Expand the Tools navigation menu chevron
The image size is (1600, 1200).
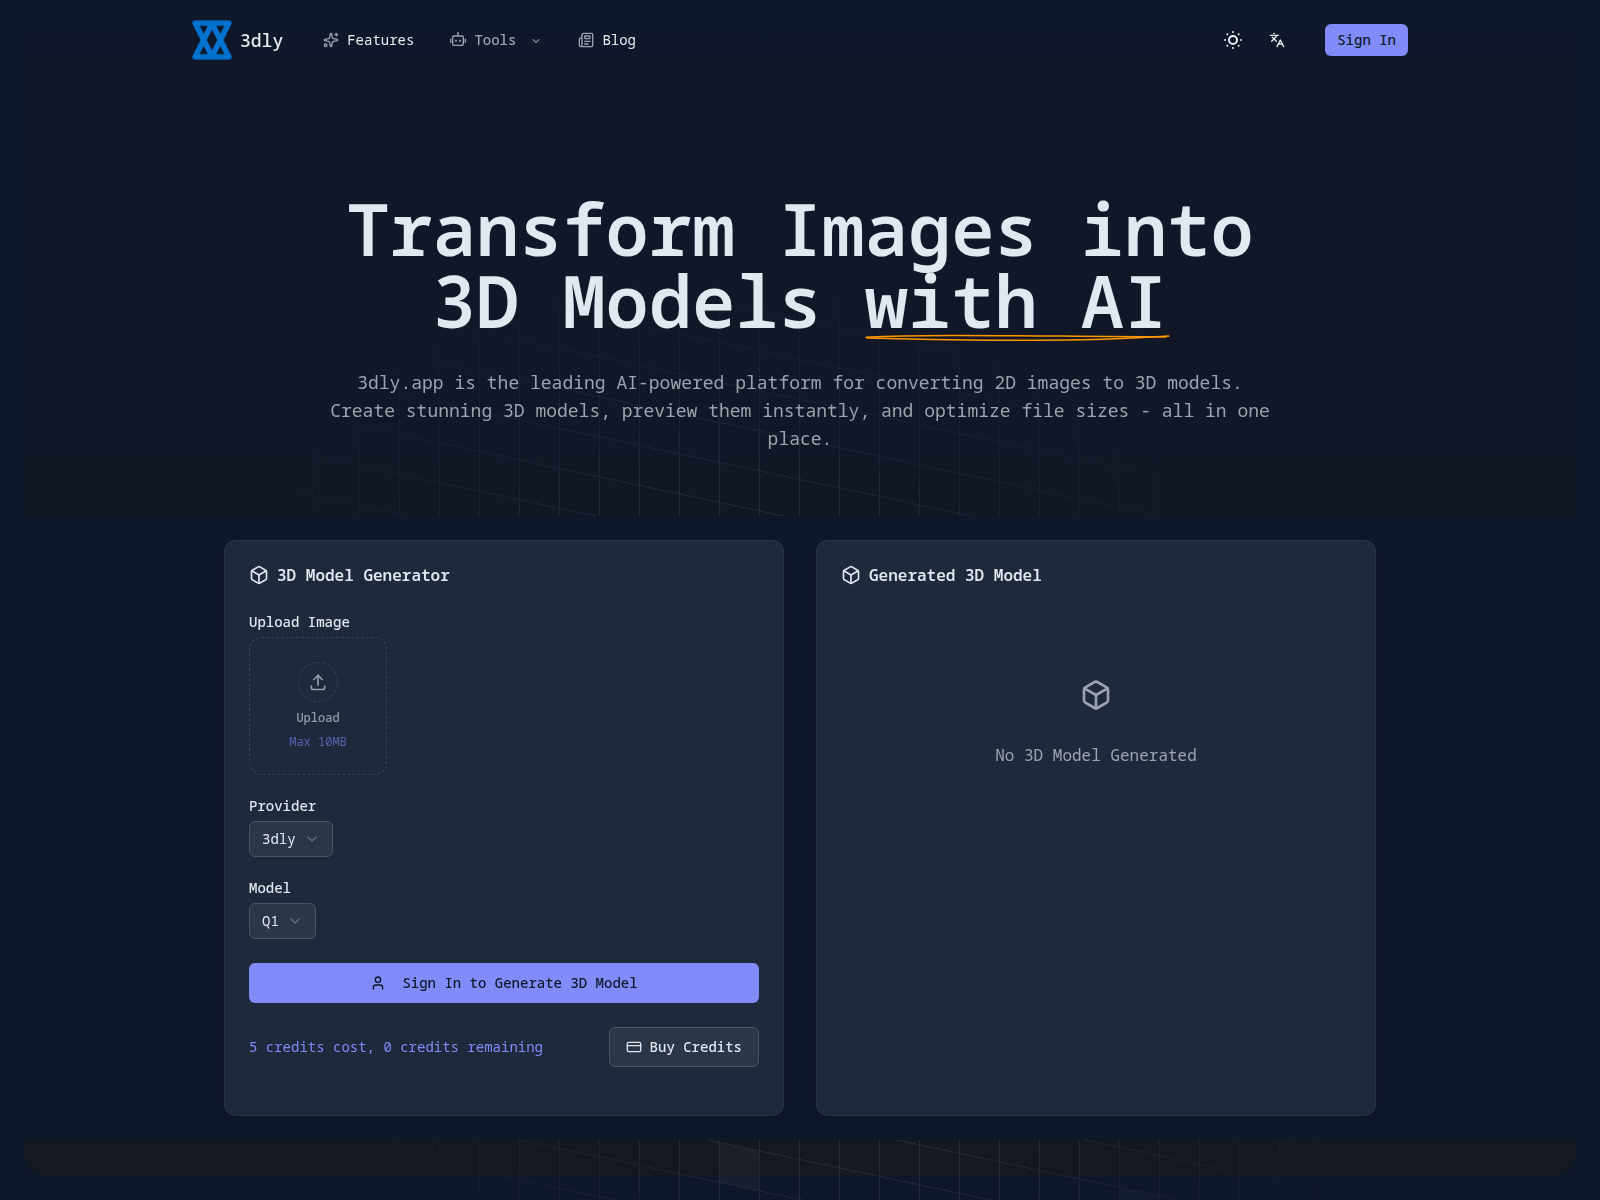click(536, 41)
